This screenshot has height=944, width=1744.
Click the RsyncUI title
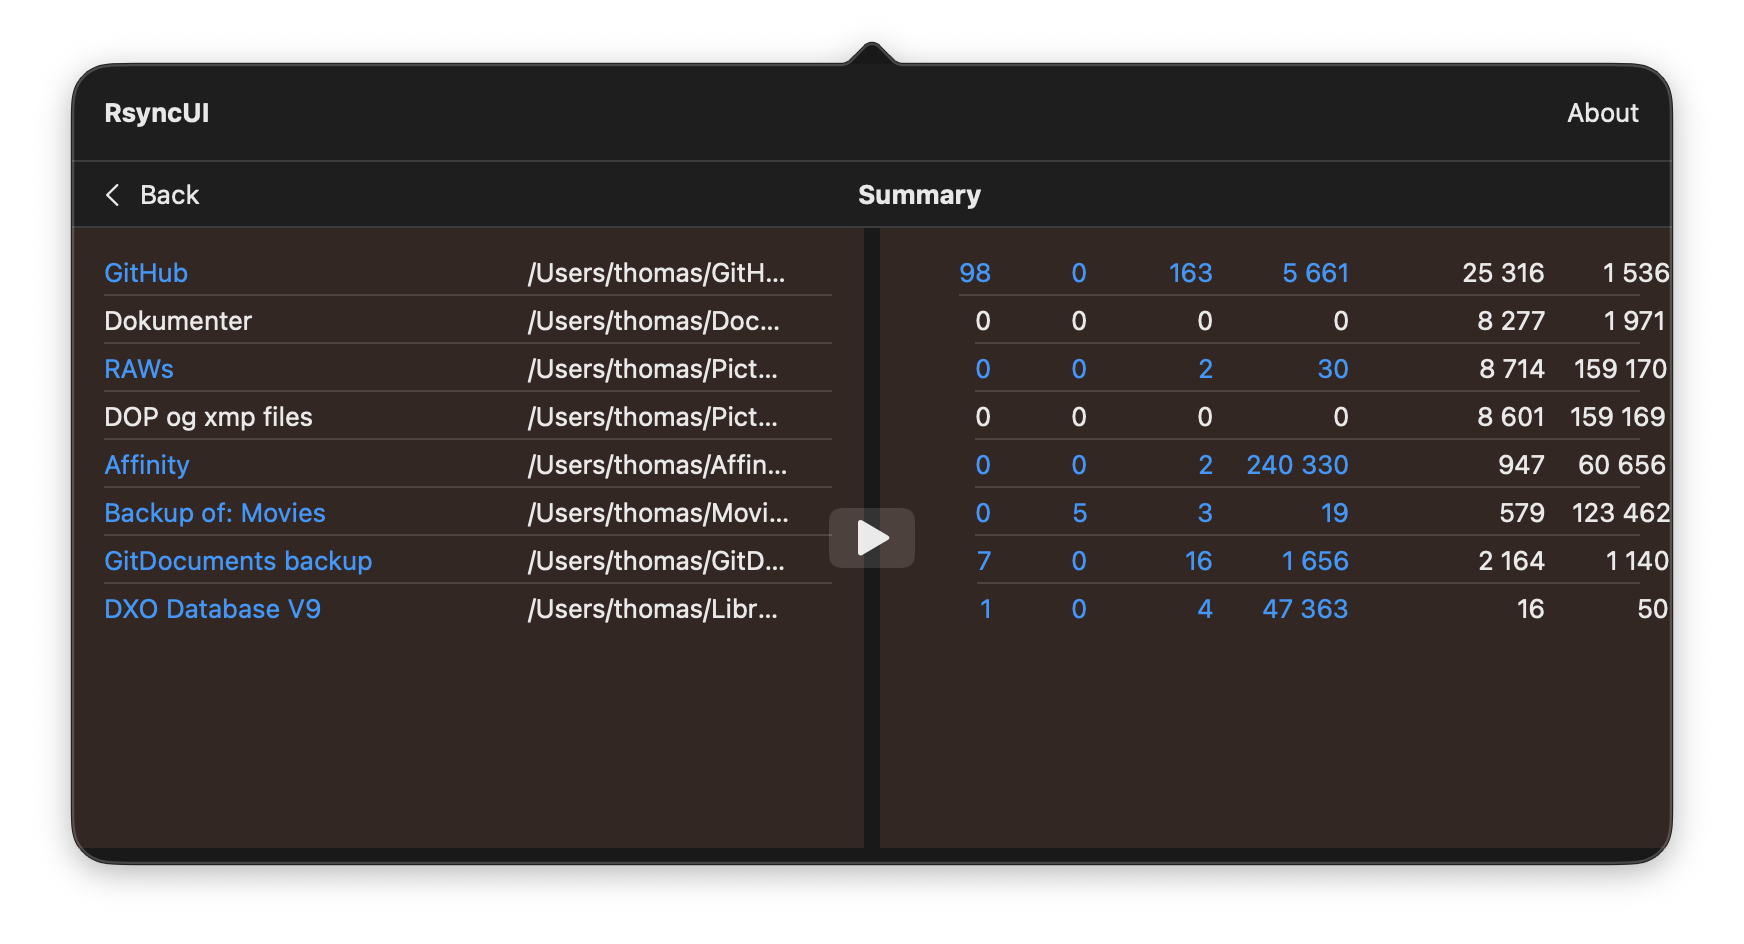[157, 113]
